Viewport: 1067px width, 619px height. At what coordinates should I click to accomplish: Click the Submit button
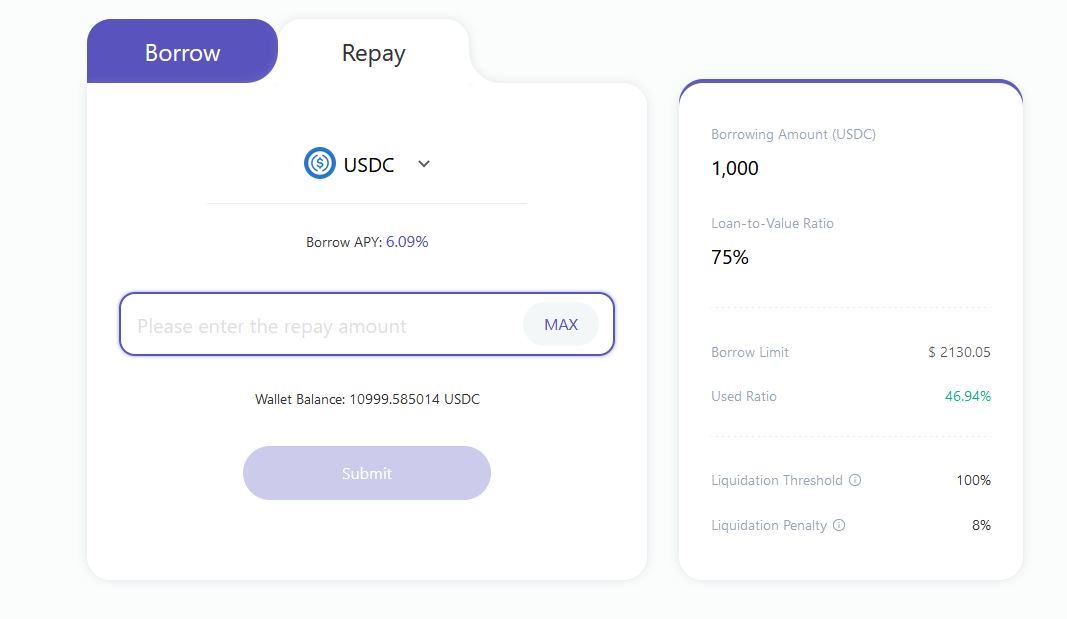(x=366, y=473)
